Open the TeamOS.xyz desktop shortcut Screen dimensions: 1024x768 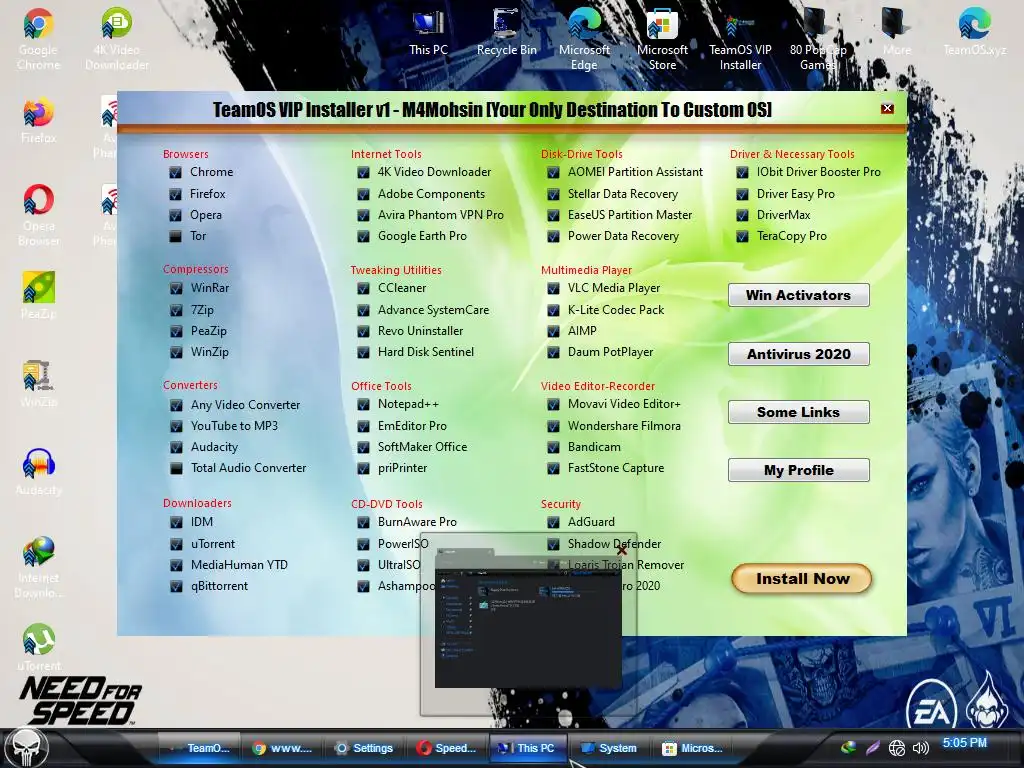974,33
